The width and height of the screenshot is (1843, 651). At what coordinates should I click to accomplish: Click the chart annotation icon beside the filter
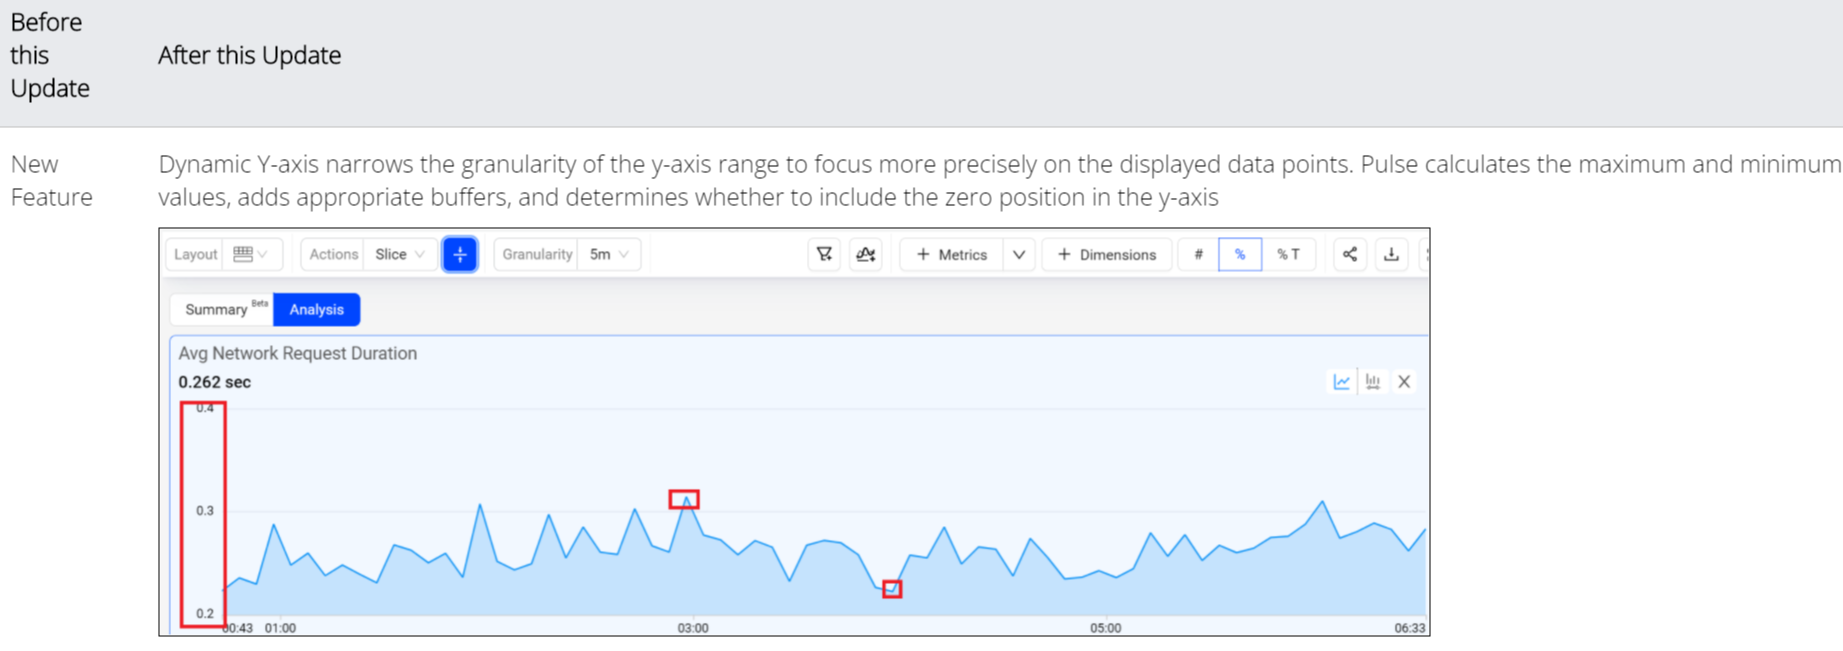(x=866, y=255)
